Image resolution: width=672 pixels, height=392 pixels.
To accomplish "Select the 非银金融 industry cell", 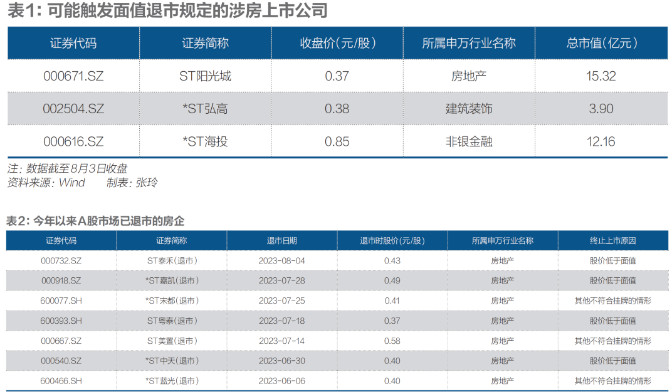I will coord(469,141).
